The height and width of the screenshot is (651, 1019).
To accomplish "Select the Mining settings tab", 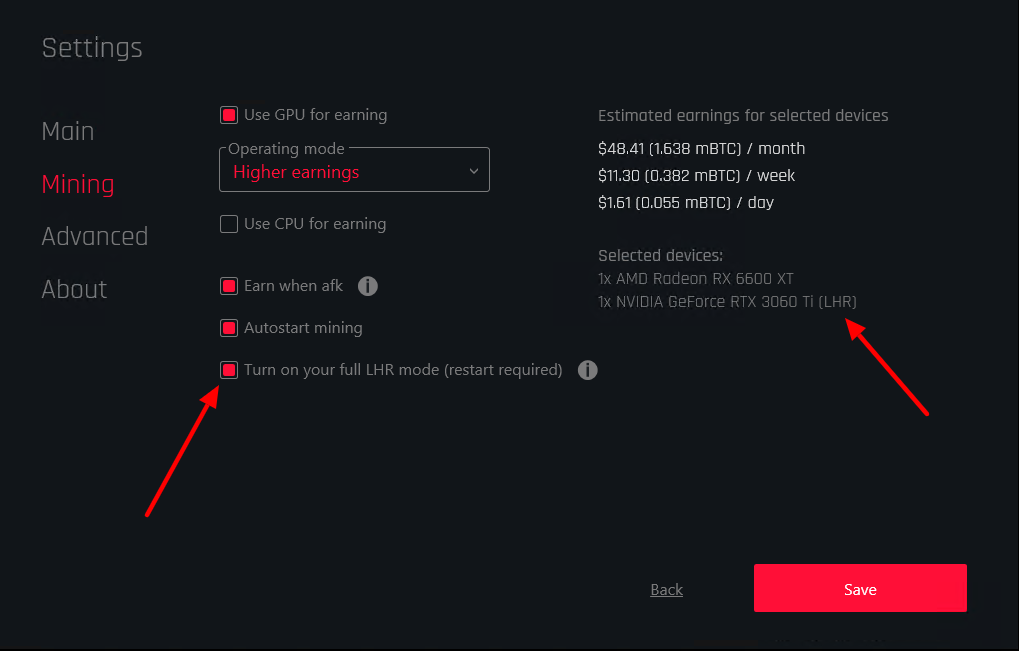I will 78,184.
